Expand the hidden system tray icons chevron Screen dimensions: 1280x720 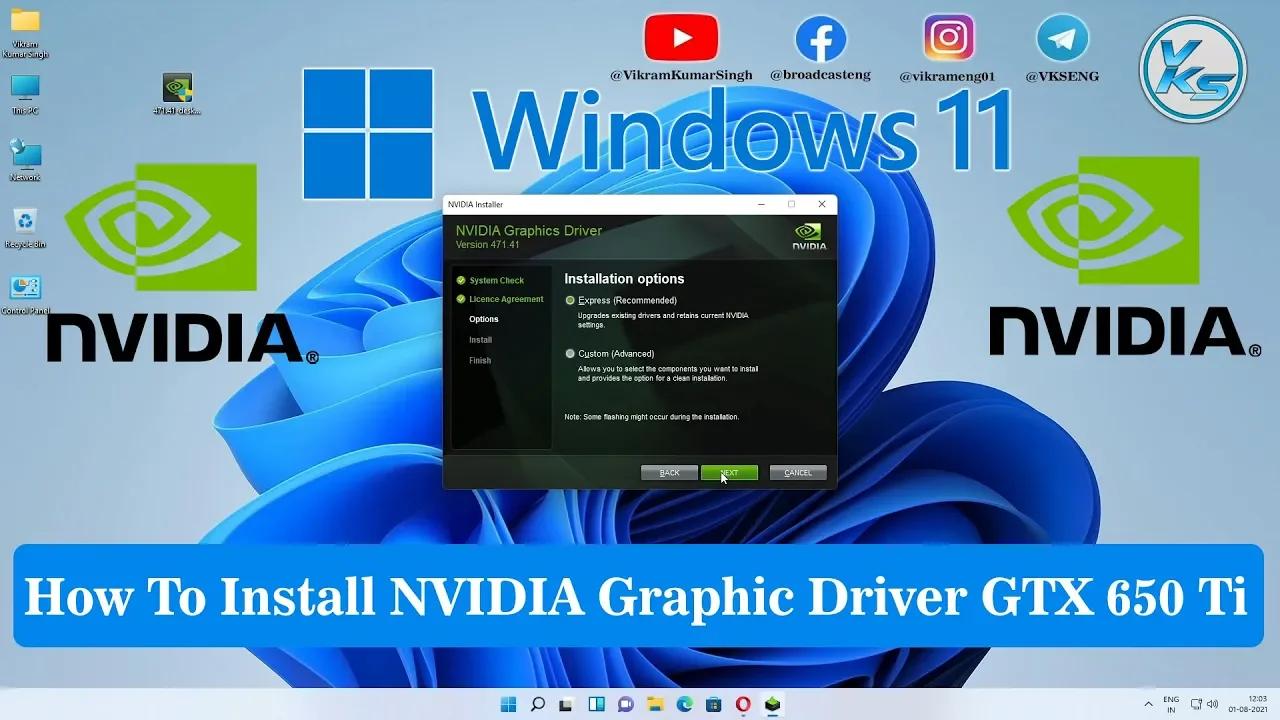pyautogui.click(x=1149, y=704)
